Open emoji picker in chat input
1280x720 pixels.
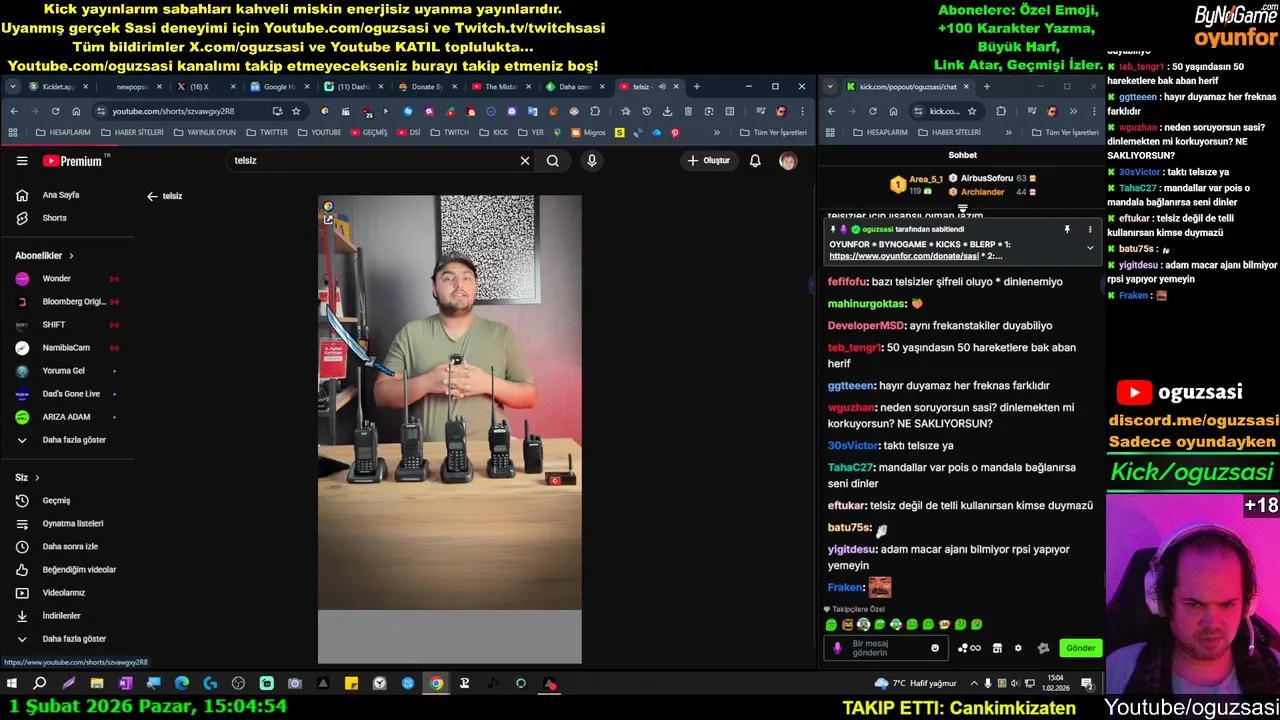coord(935,648)
